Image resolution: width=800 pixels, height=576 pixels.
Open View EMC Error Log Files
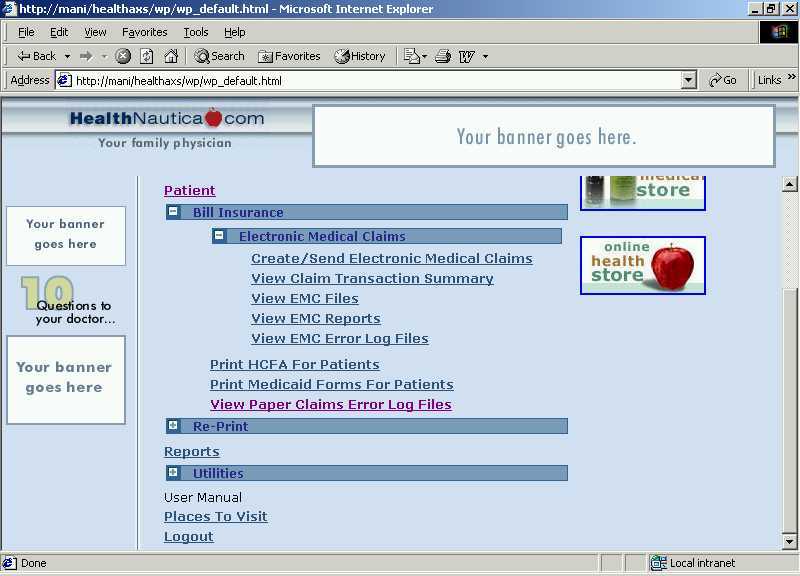click(x=339, y=338)
